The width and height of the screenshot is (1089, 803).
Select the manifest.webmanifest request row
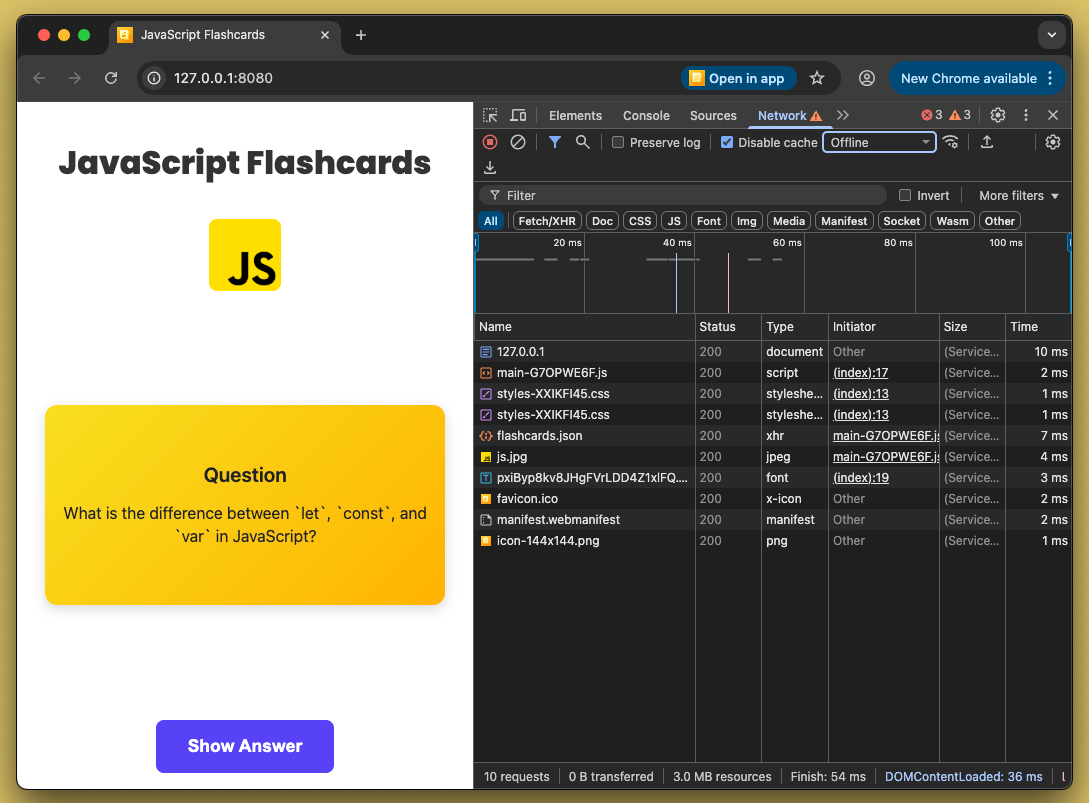[773, 520]
